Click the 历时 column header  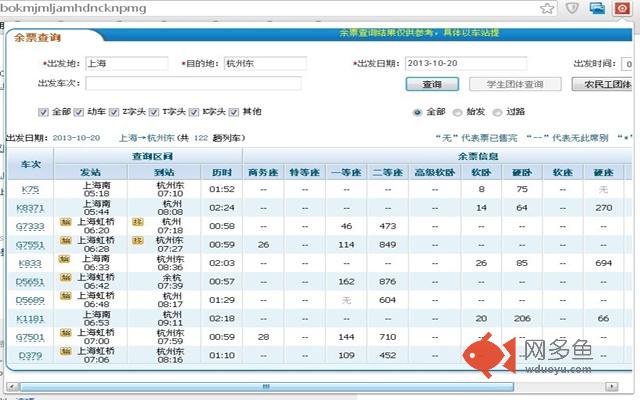pyautogui.click(x=222, y=172)
